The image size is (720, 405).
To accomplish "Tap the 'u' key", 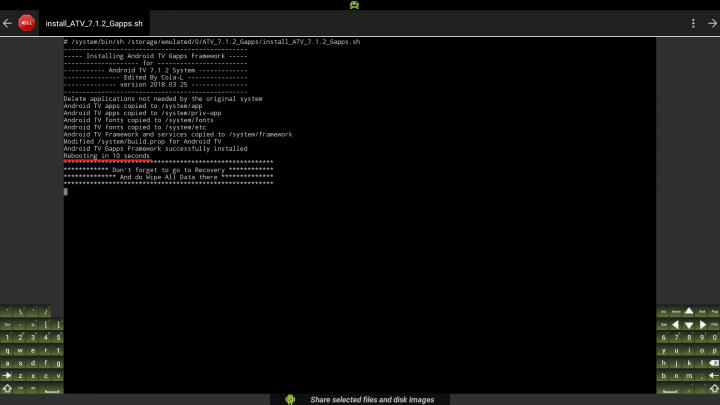I will 675,350.
